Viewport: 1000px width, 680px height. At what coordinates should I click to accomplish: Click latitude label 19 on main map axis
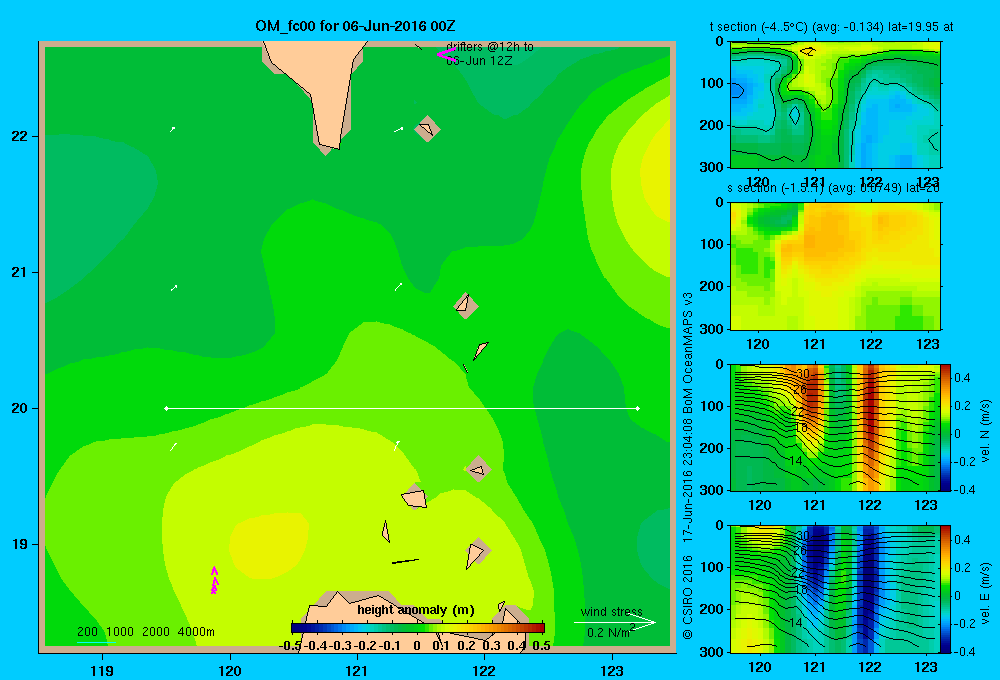20,544
